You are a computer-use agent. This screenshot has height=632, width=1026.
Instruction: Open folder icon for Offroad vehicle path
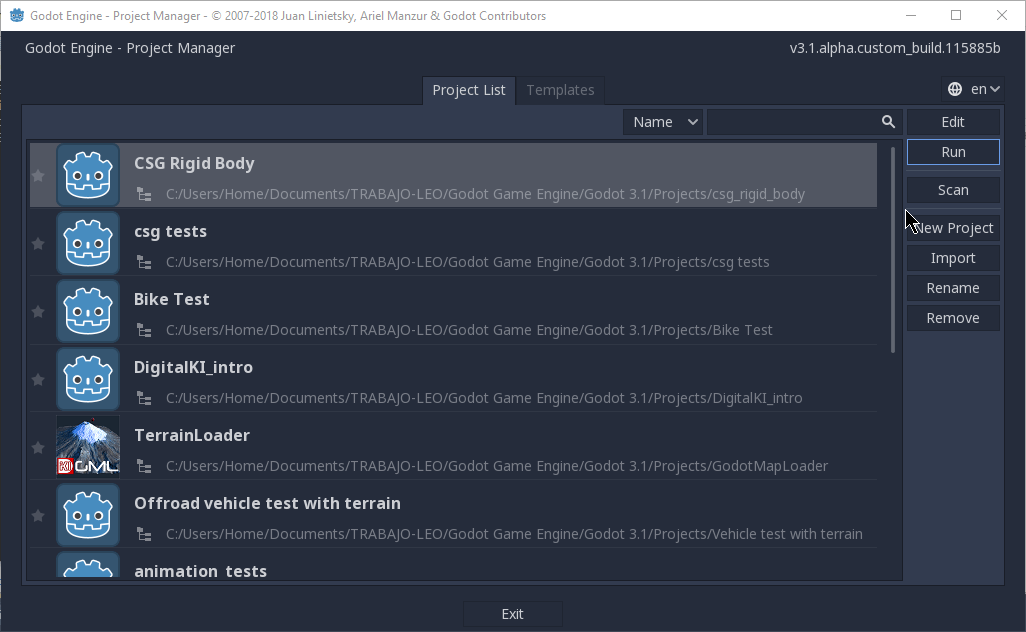coord(144,535)
